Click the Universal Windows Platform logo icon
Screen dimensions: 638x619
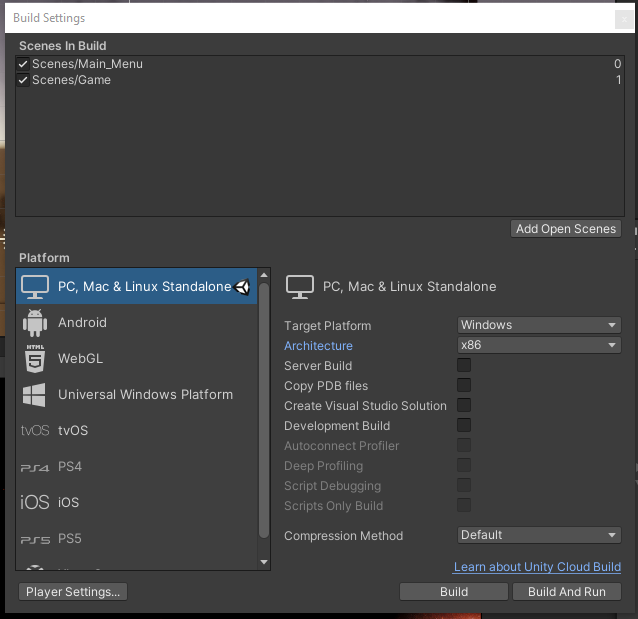coord(34,395)
